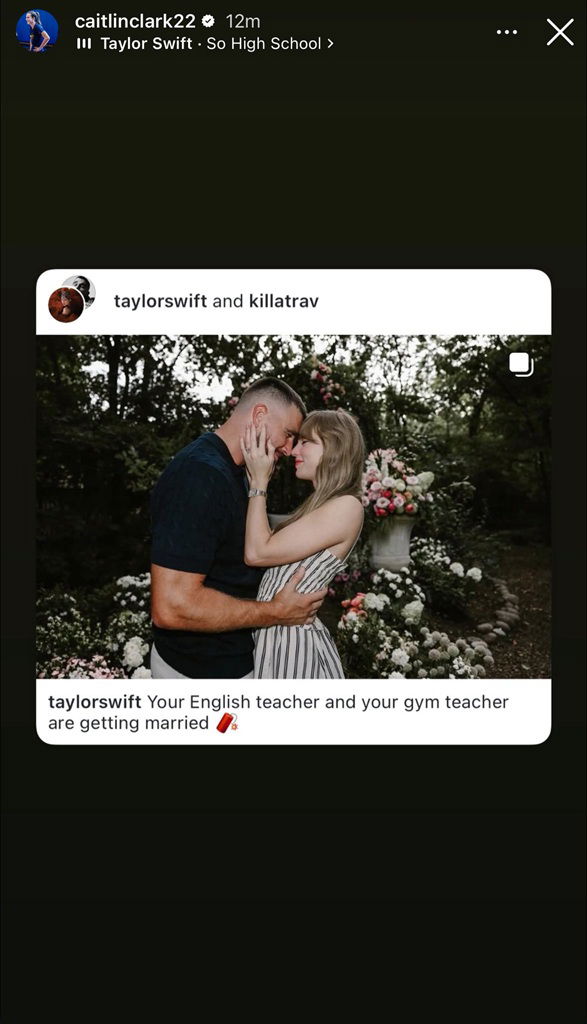Select the Taylor Swift artist name in music tag

pyautogui.click(x=146, y=44)
